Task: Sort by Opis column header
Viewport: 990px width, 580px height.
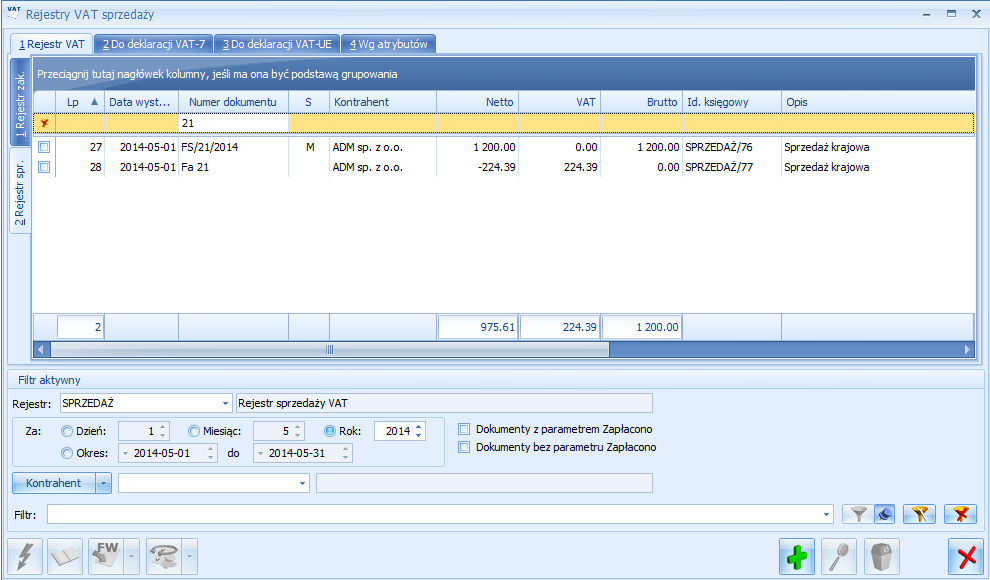Action: [878, 102]
